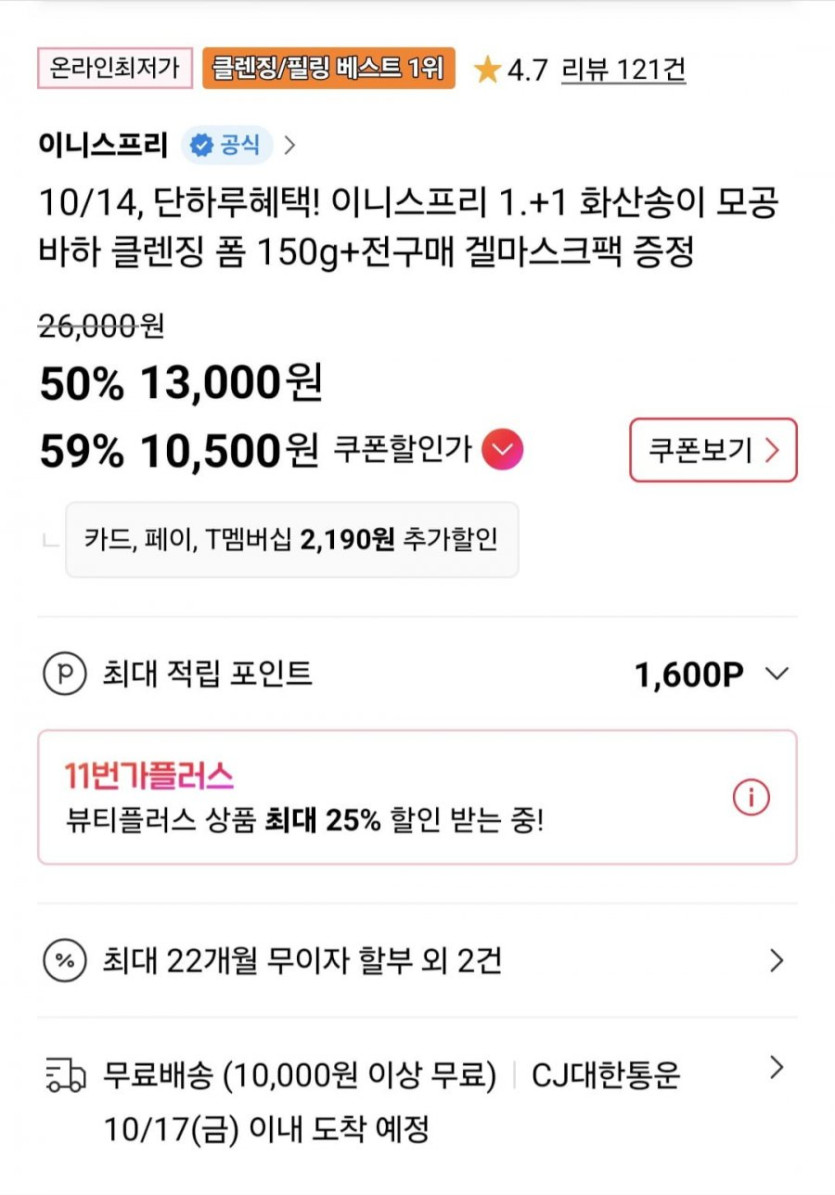
Task: Tap the yellow star rating icon
Action: tap(487, 70)
